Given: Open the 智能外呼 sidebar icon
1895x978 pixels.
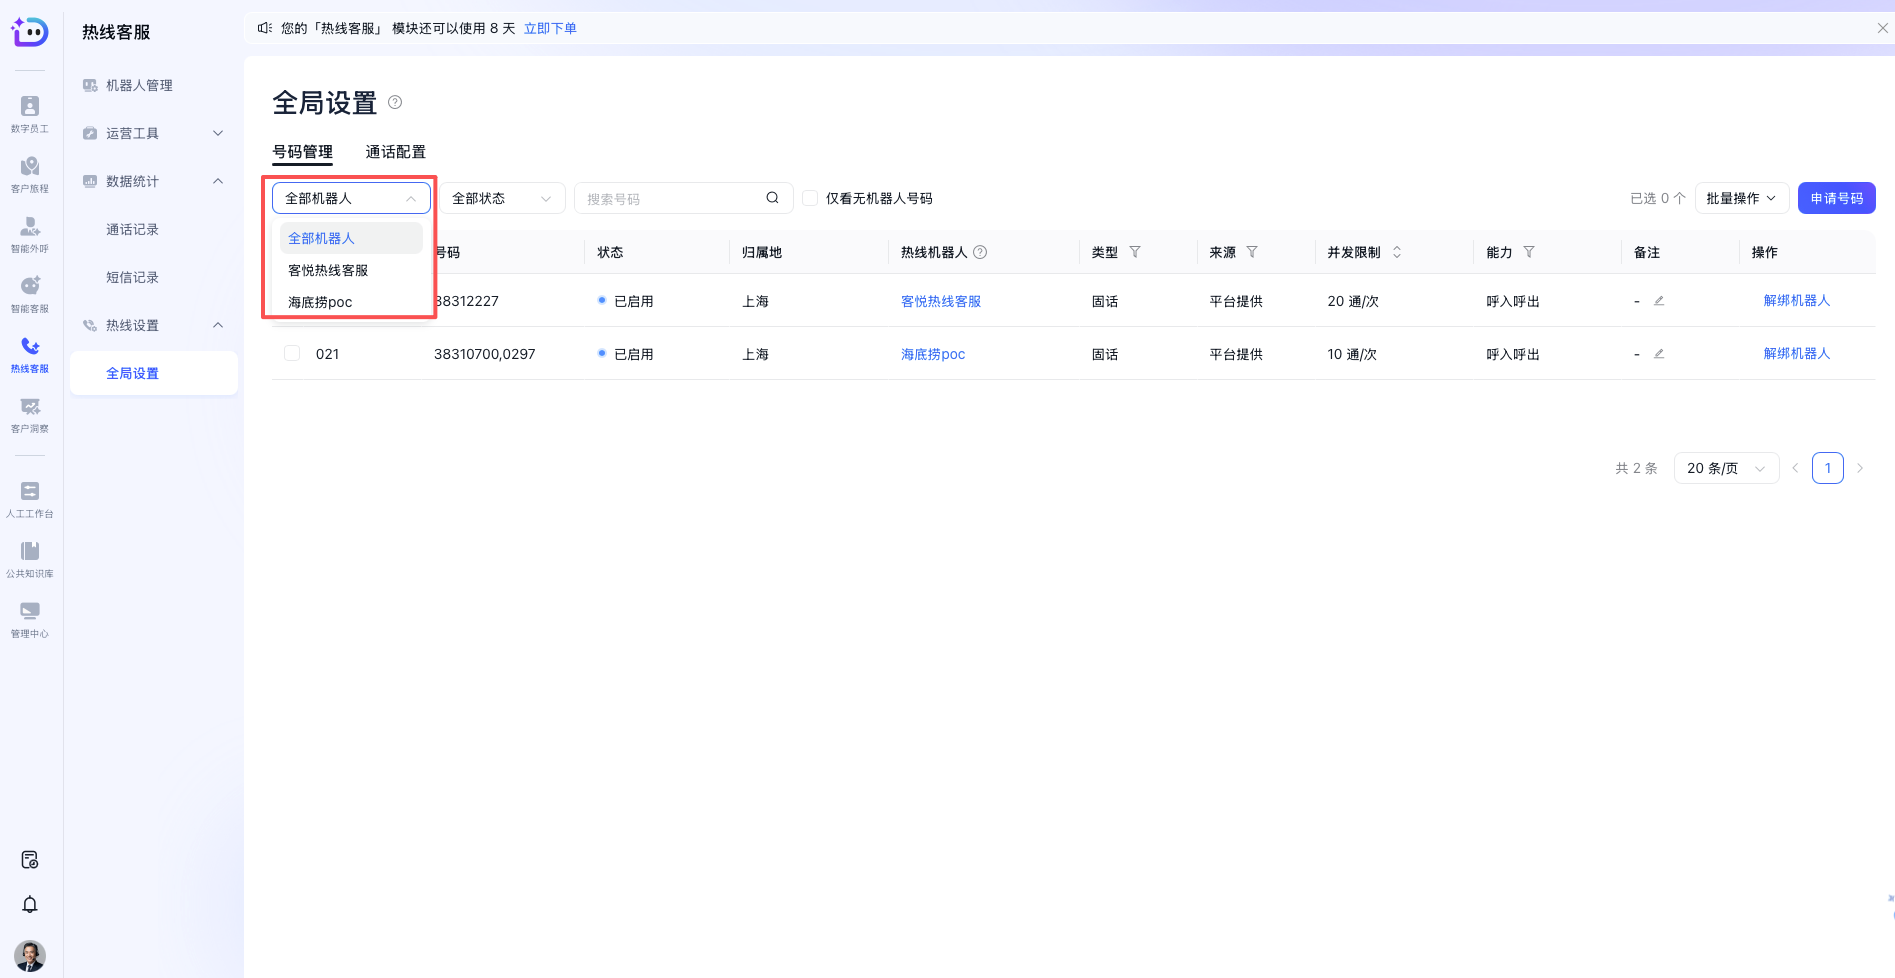Looking at the screenshot, I should pos(30,233).
